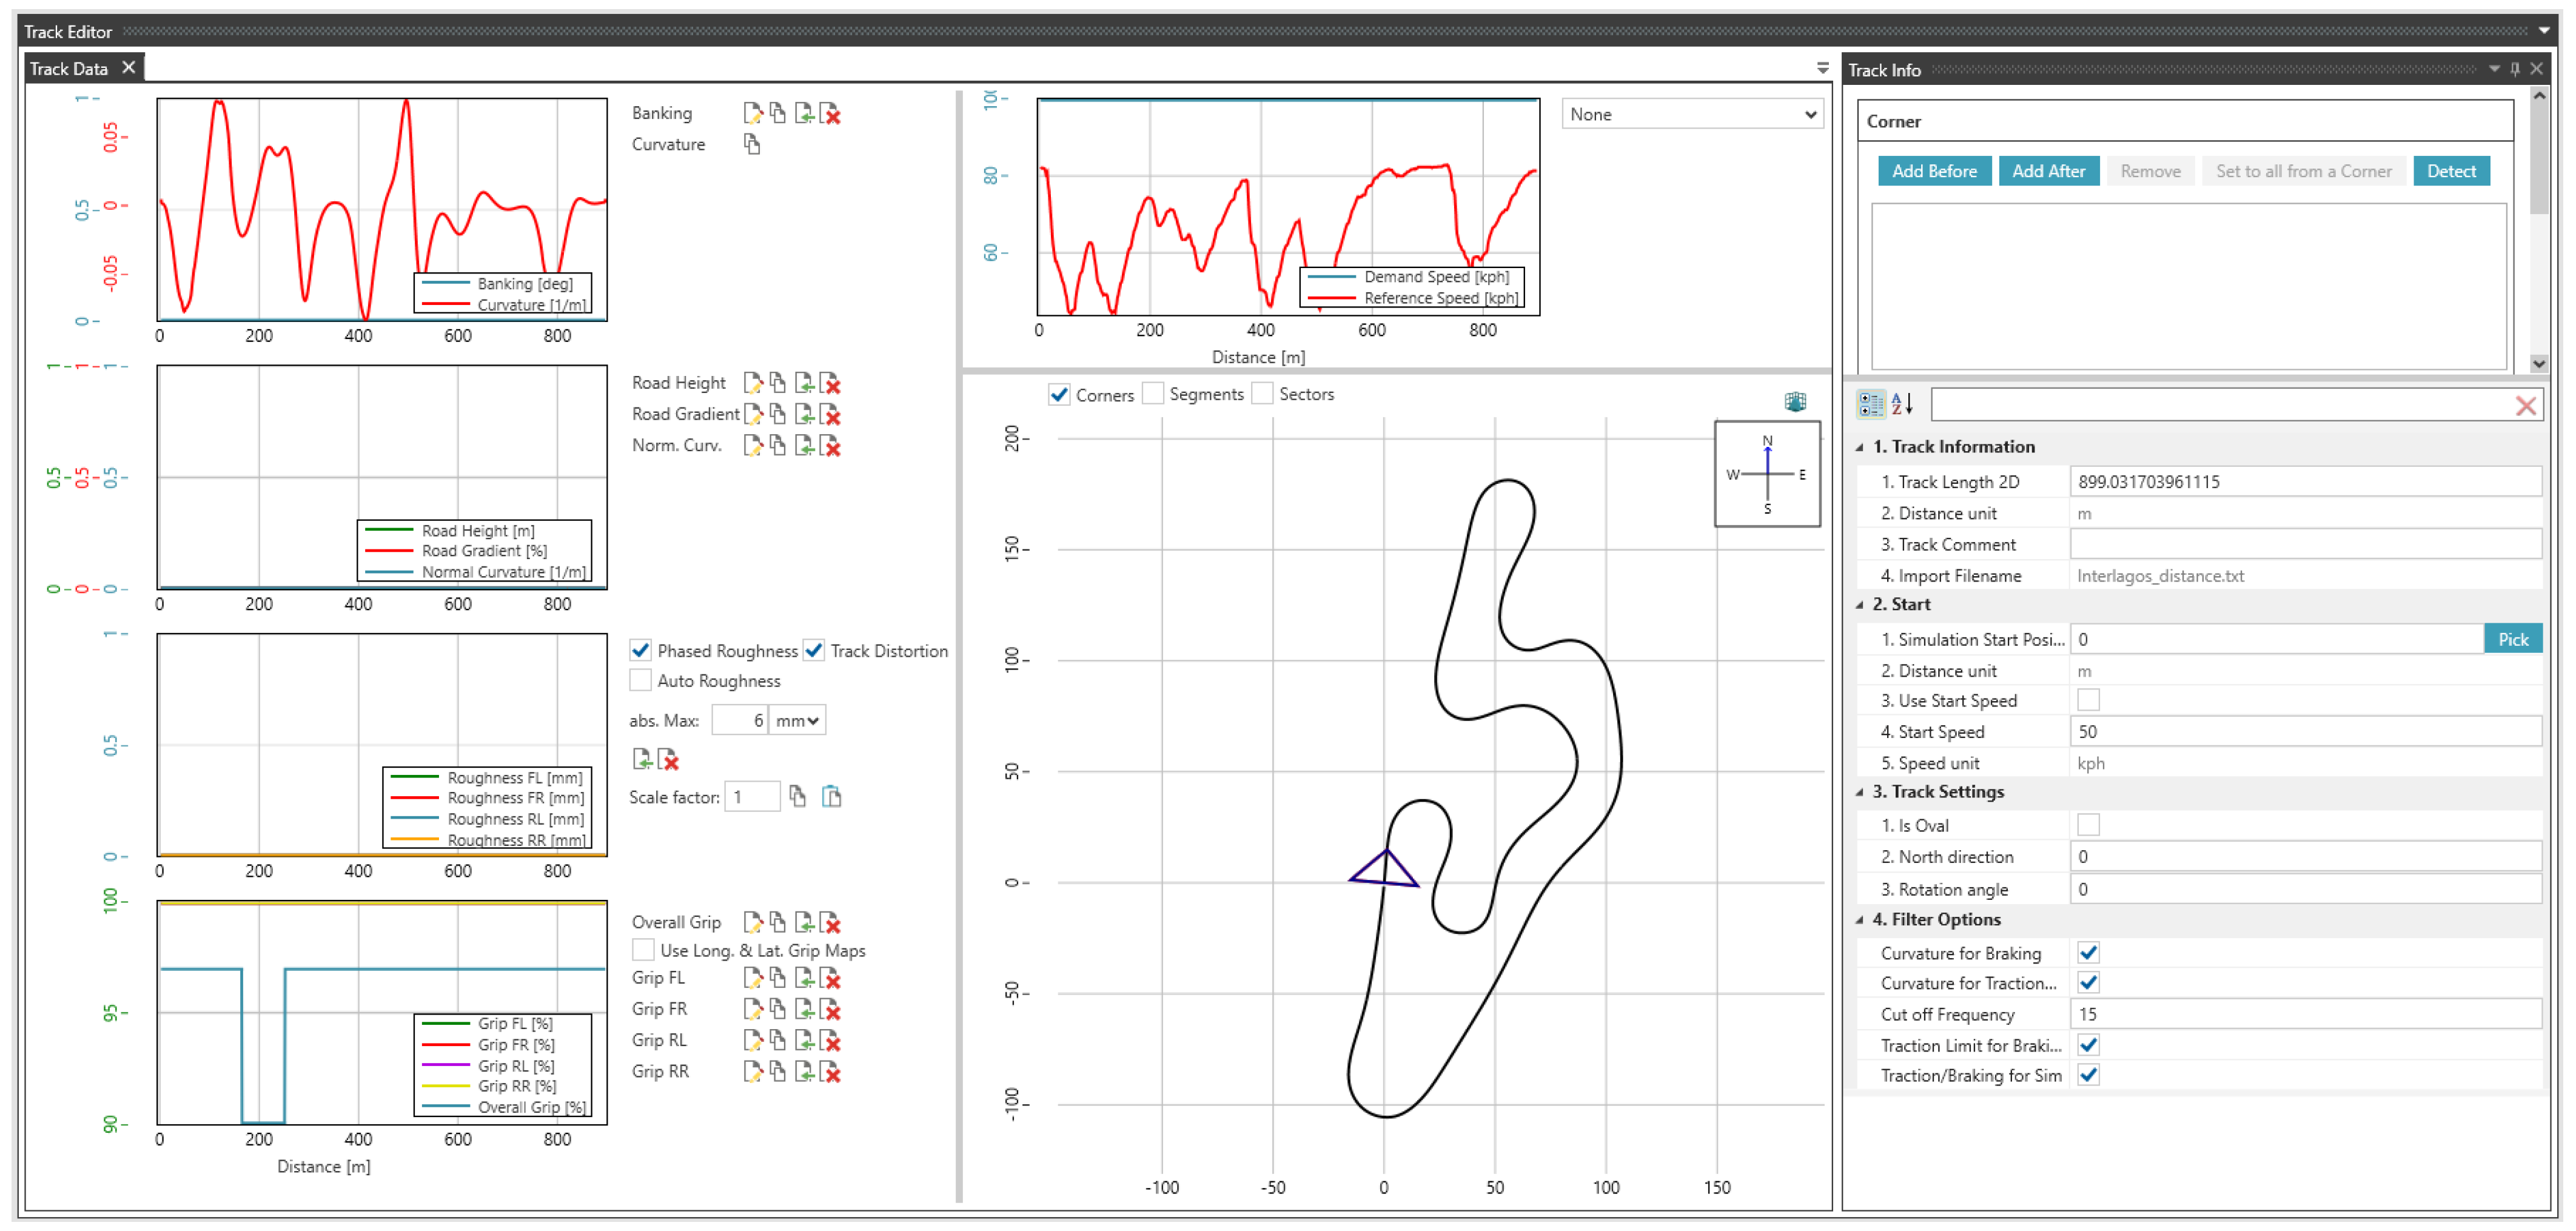
Task: Click the Overall Grip copy icon
Action: [778, 923]
